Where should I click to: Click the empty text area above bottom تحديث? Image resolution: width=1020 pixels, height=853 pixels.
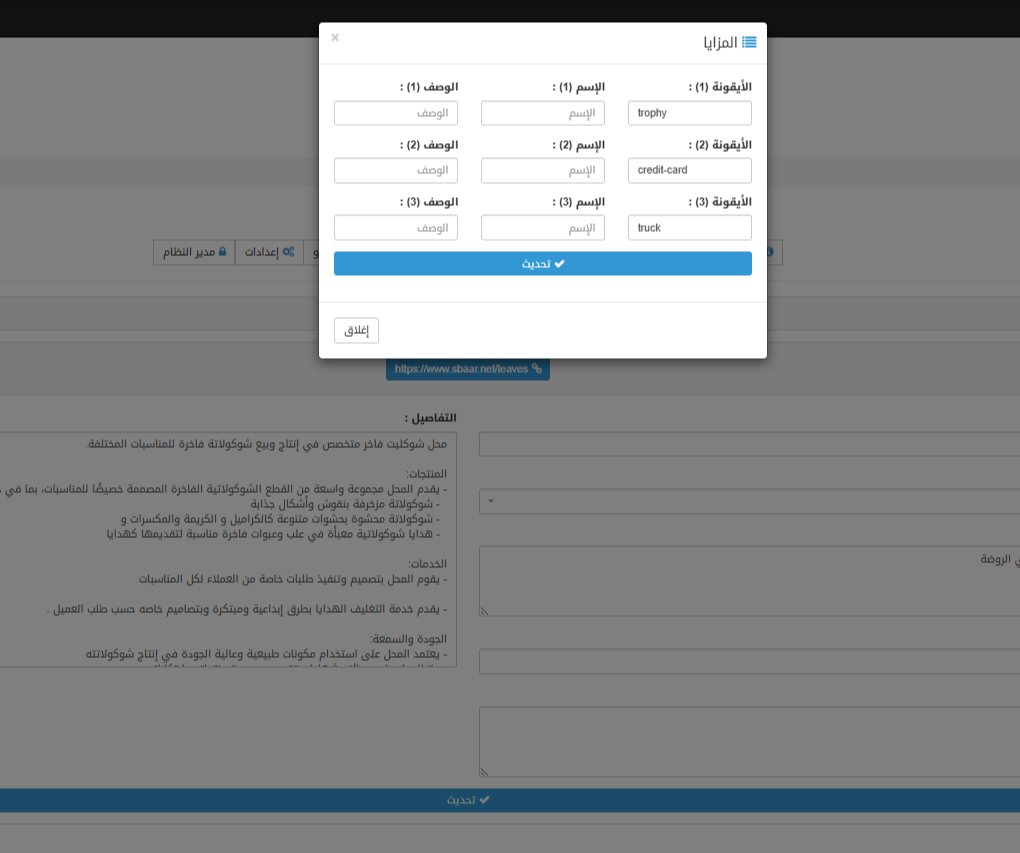pos(750,742)
